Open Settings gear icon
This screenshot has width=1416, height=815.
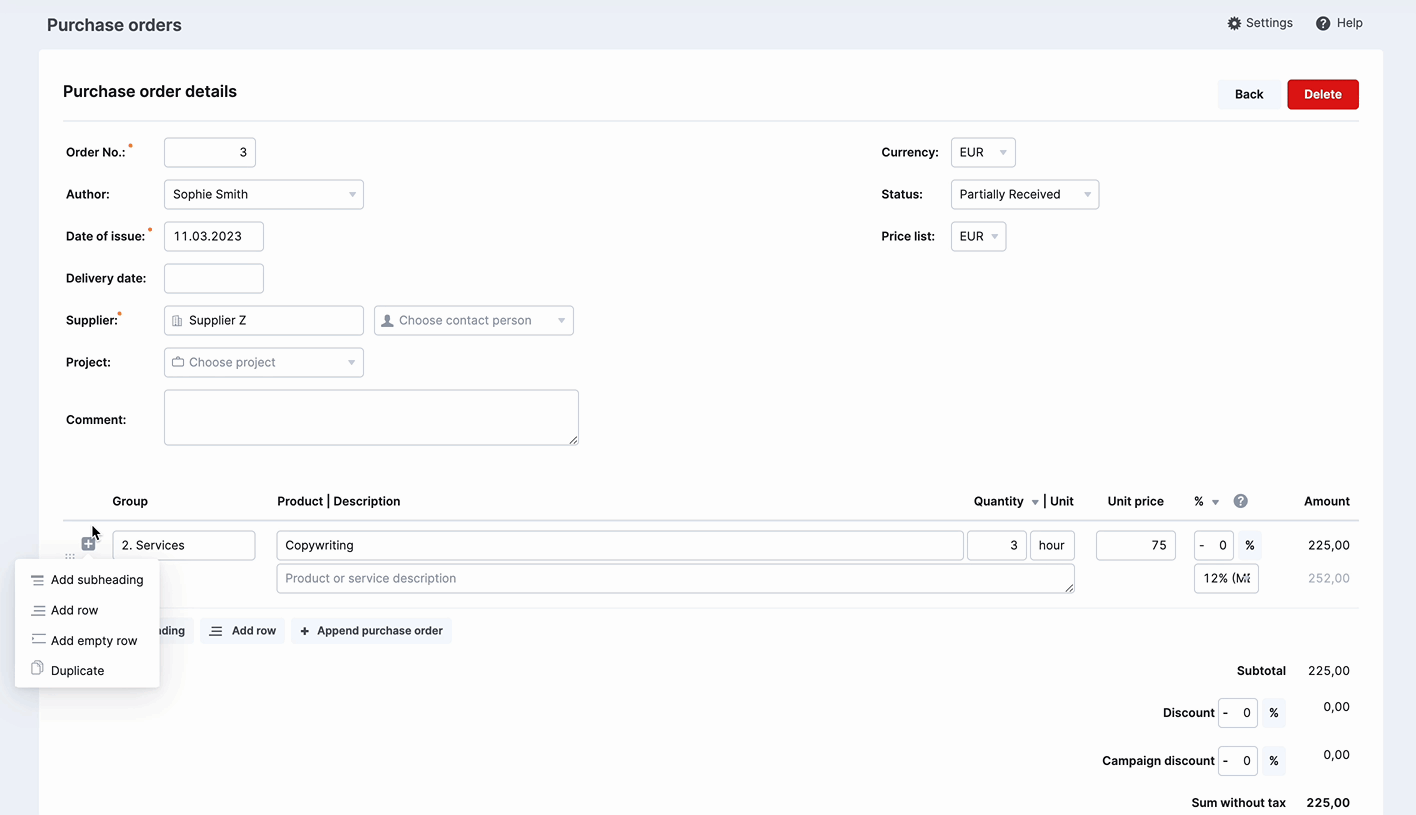[1234, 23]
